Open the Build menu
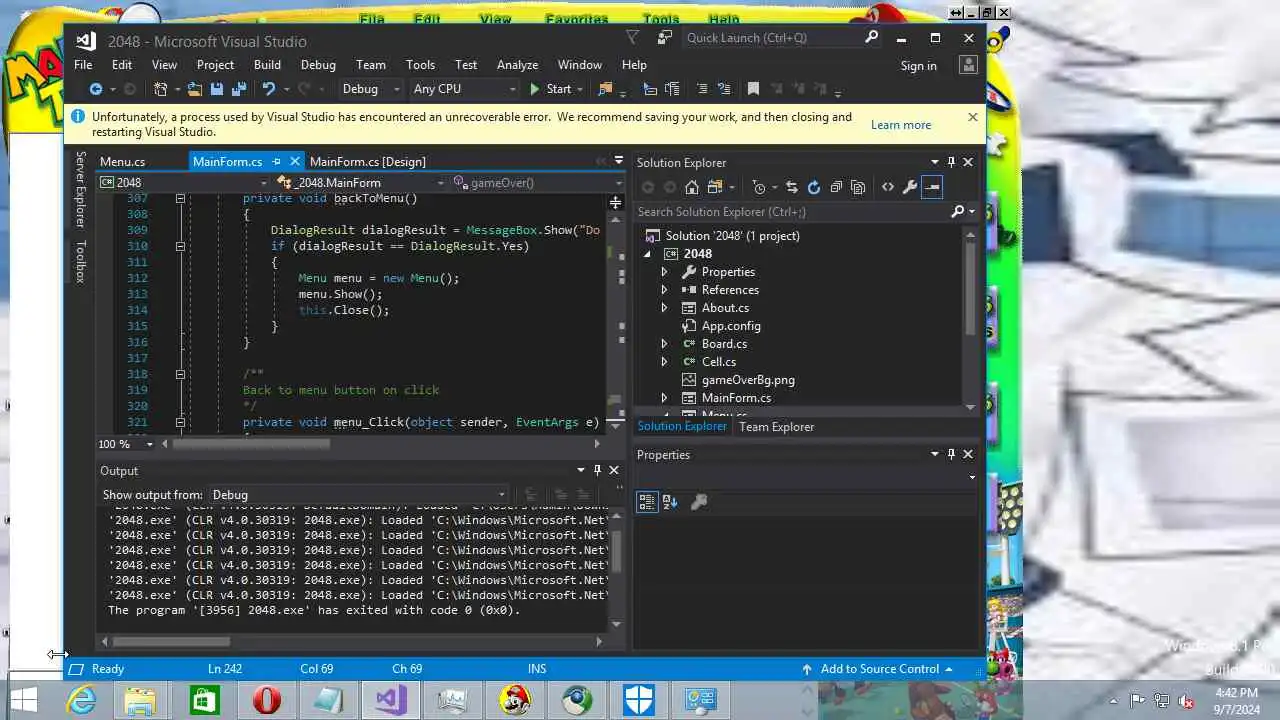 click(x=267, y=65)
